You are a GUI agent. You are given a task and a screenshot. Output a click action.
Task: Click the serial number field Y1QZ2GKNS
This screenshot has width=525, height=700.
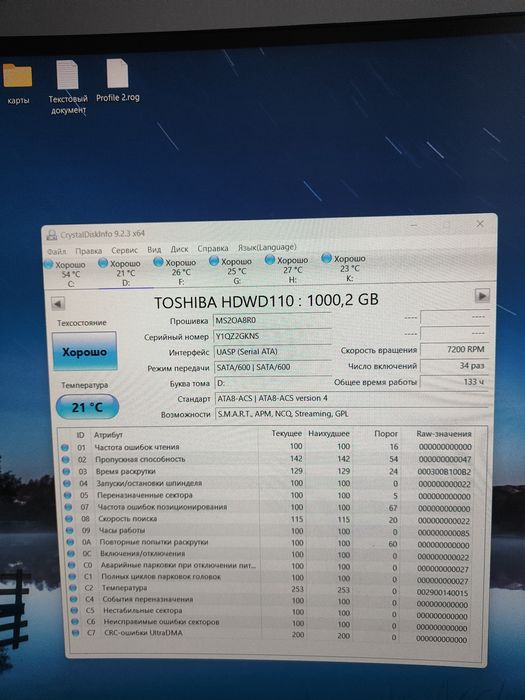tap(272, 336)
